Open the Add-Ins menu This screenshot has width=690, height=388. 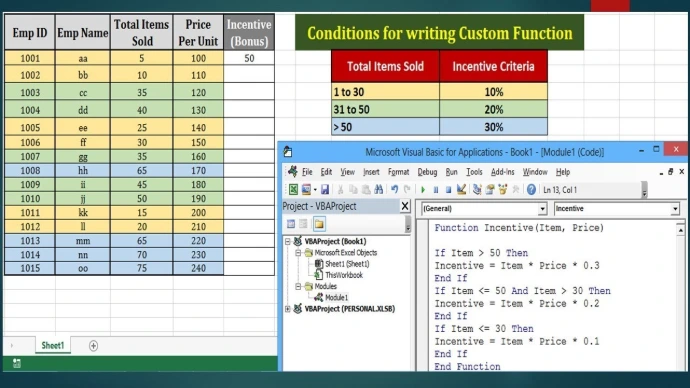tap(502, 172)
